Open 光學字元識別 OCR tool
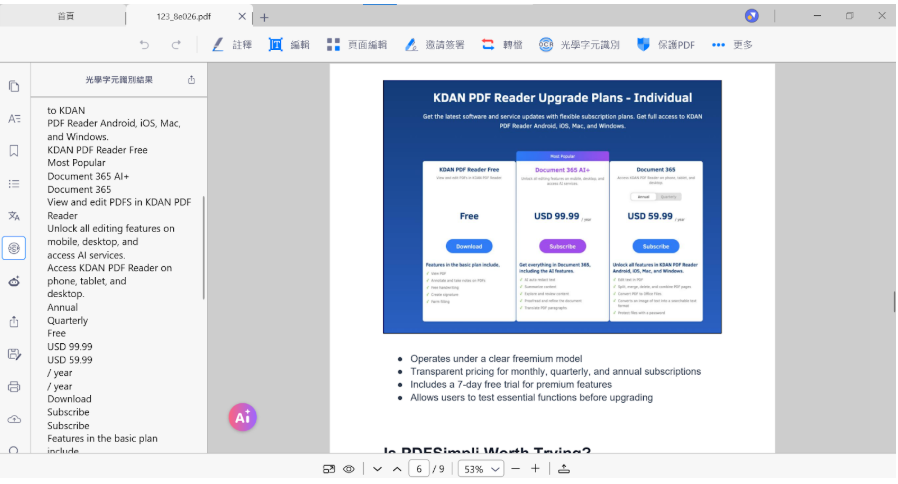This screenshot has height=484, width=898. 579,45
